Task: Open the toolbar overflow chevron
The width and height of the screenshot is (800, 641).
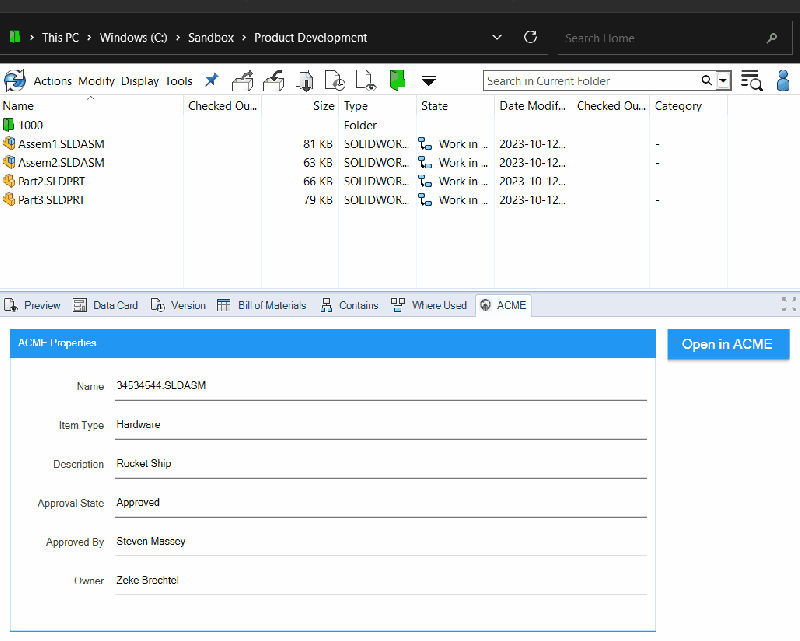Action: [429, 82]
